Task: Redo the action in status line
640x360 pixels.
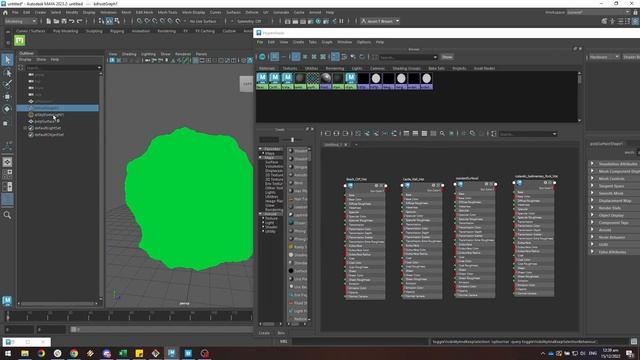Action: point(80,21)
